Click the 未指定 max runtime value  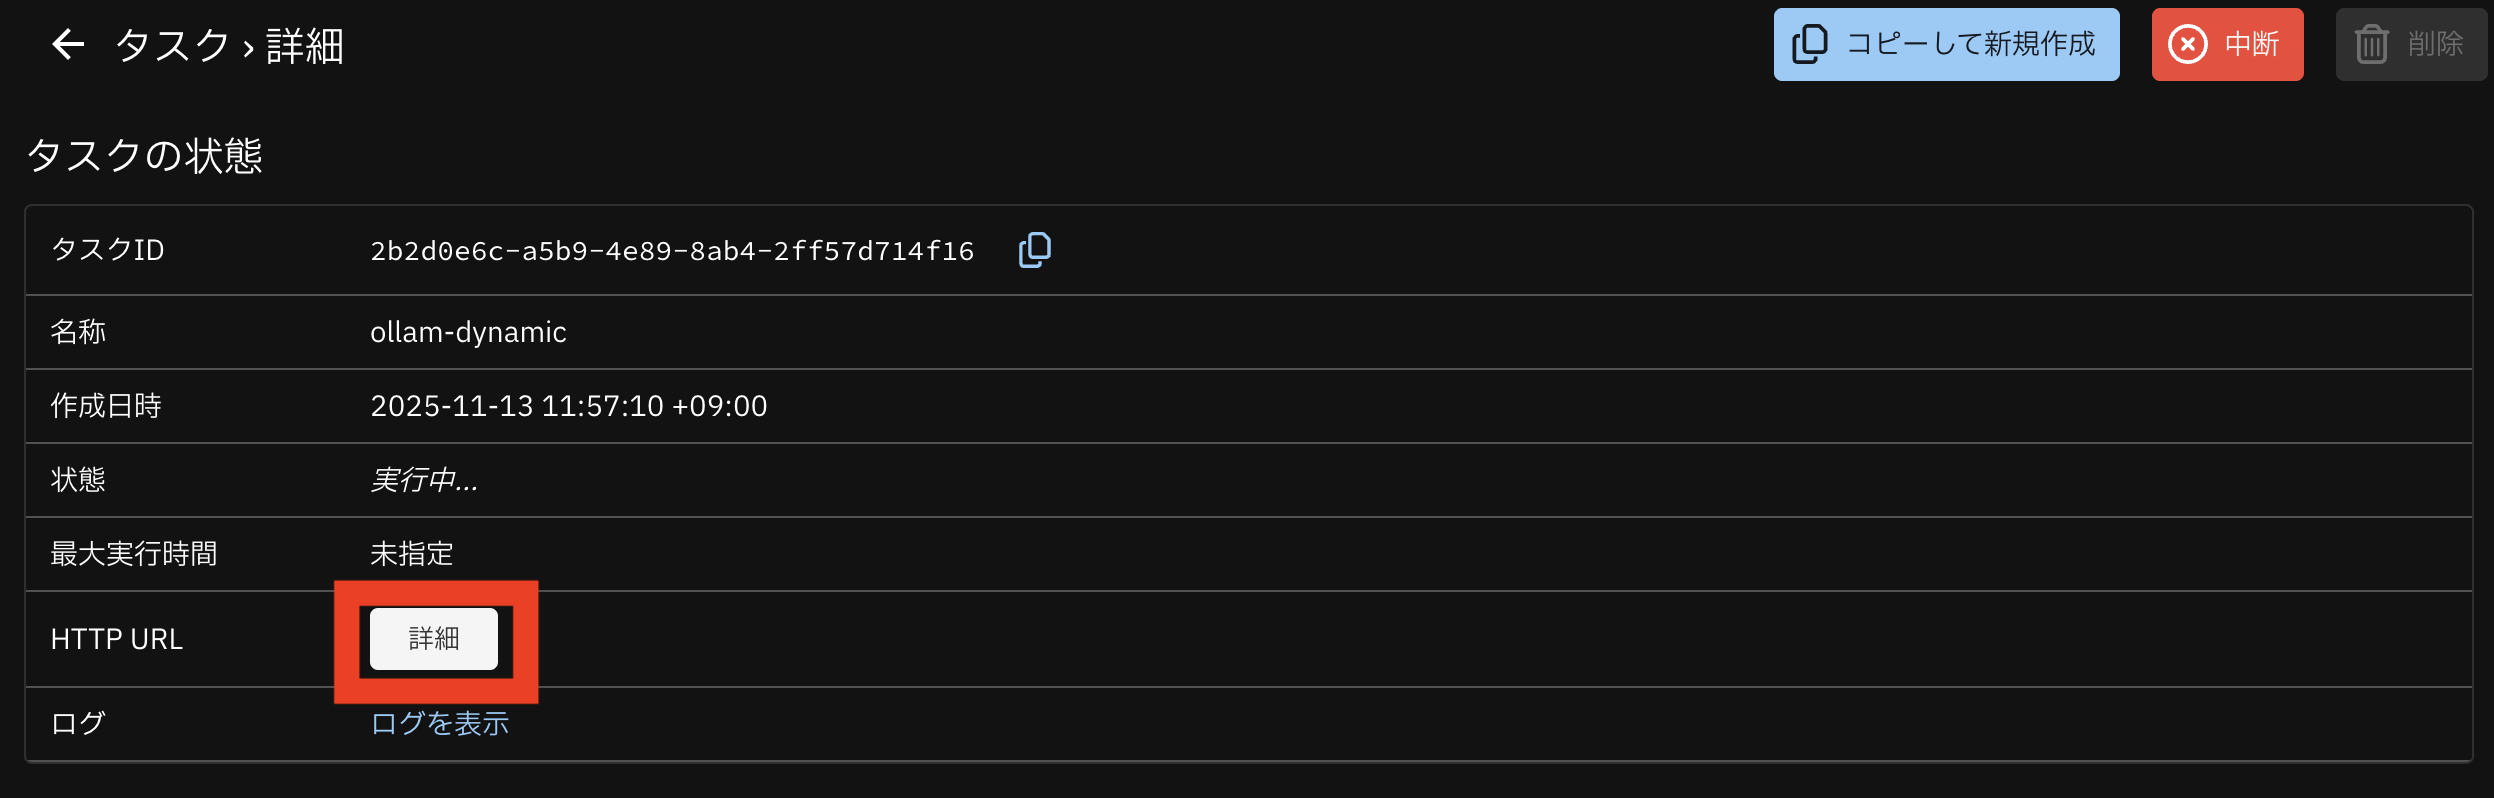pyautogui.click(x=412, y=554)
